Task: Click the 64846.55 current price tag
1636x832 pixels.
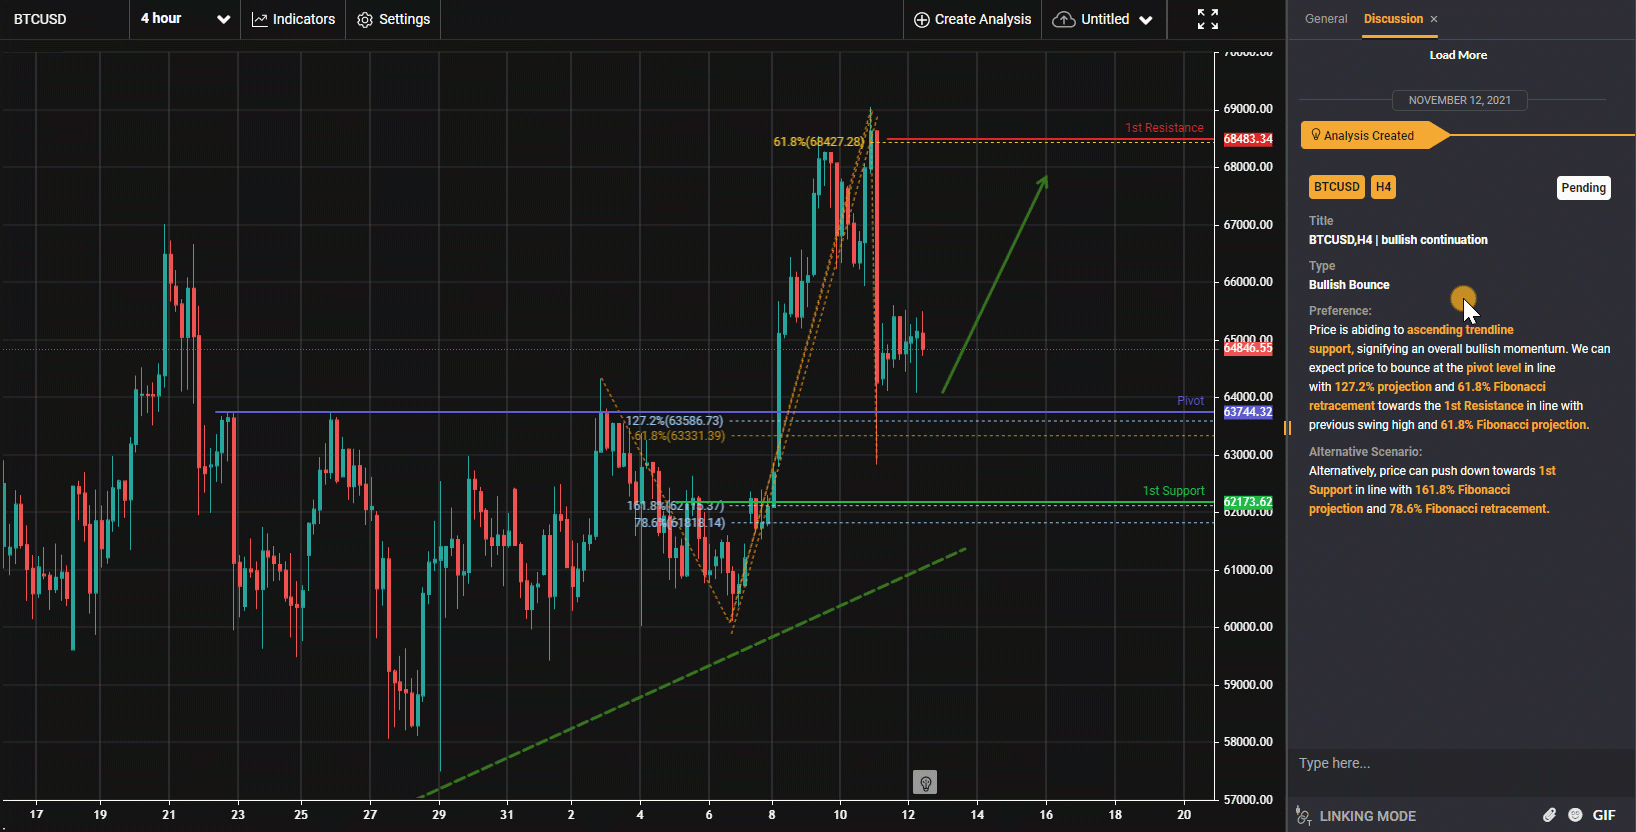Action: click(1248, 348)
